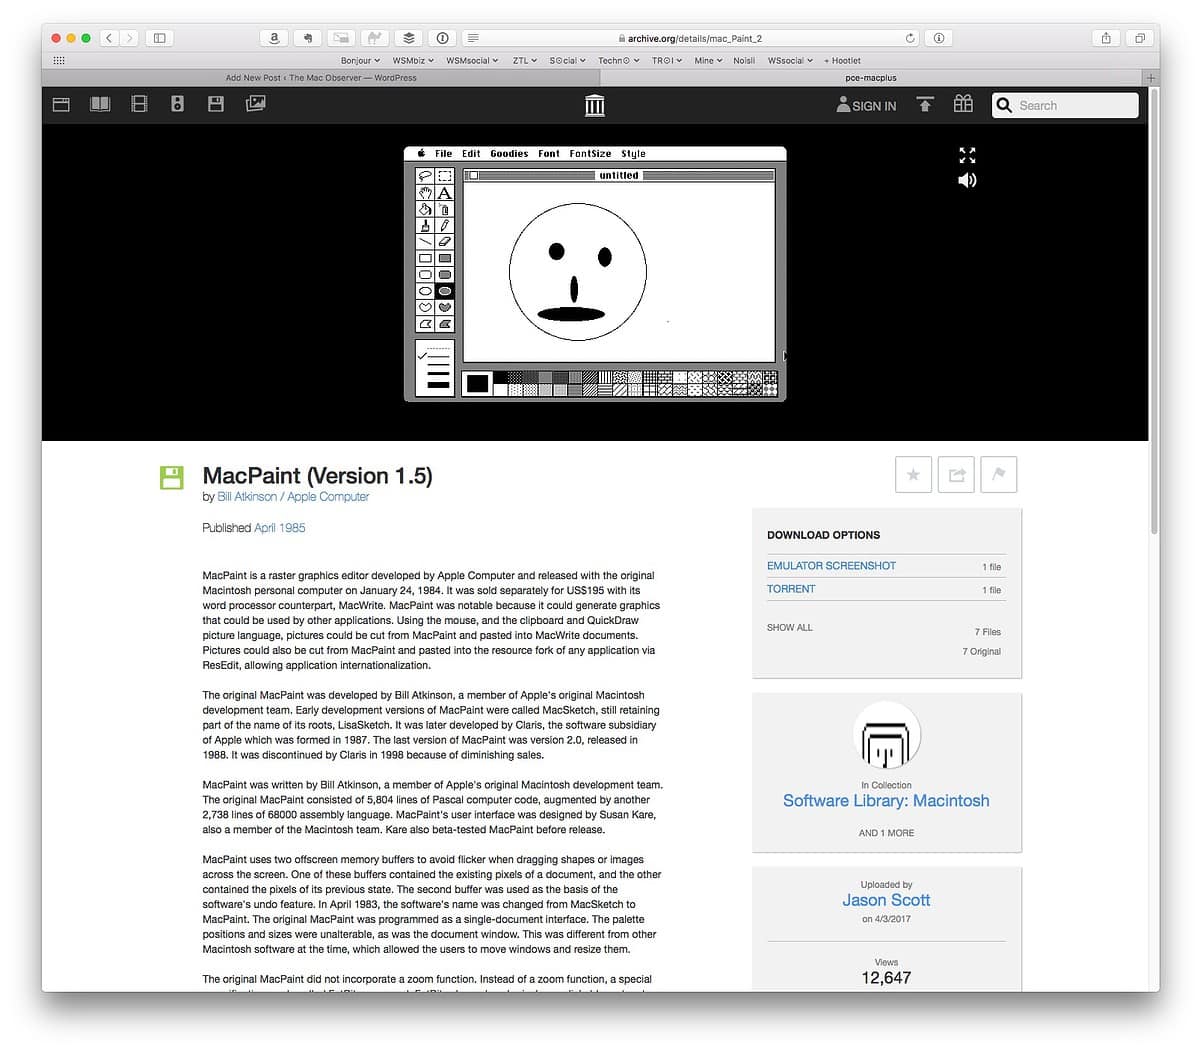Open the MacPaint File menu

[443, 154]
